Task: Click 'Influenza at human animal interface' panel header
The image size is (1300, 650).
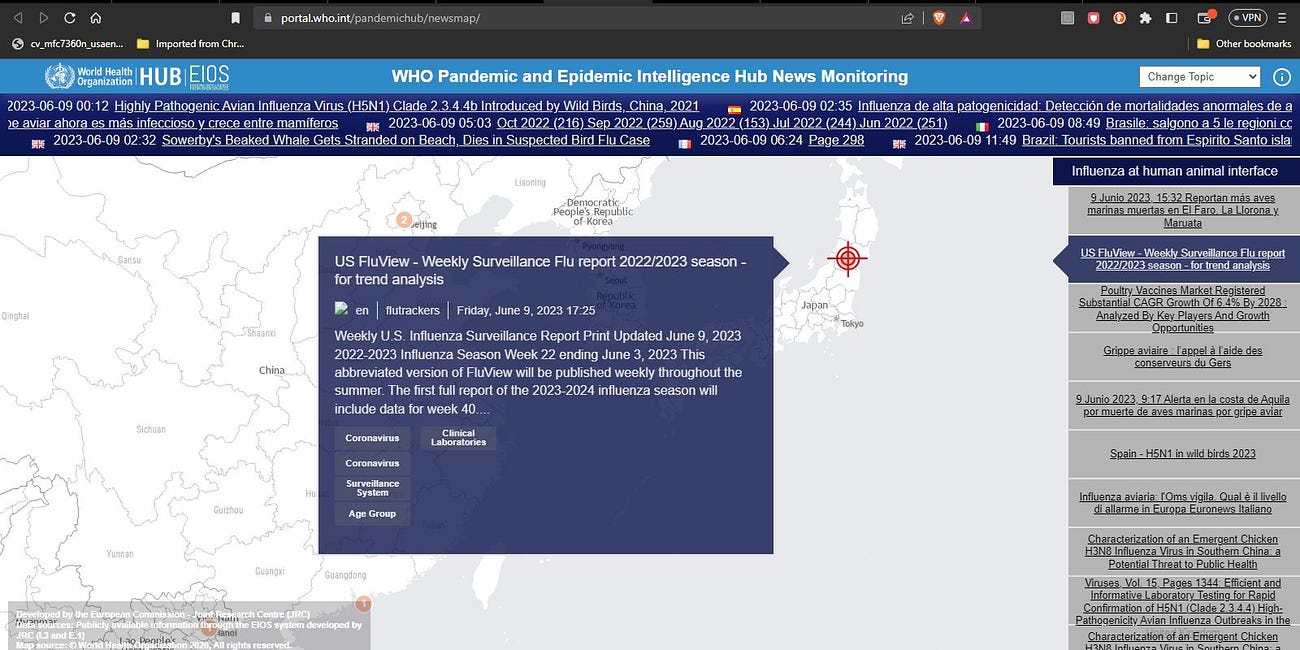Action: pos(1175,171)
